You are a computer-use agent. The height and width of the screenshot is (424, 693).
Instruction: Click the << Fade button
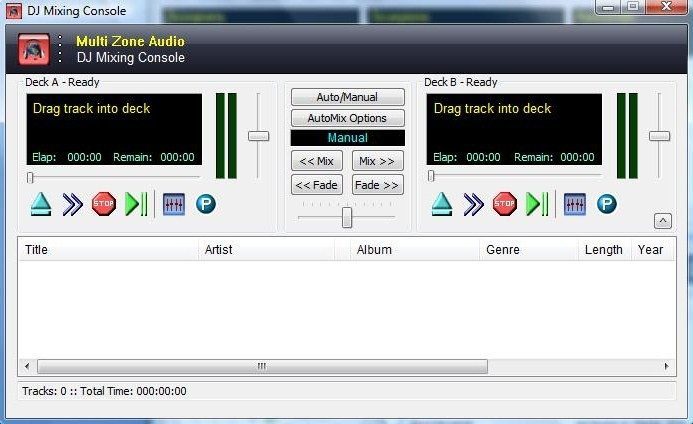pos(317,185)
